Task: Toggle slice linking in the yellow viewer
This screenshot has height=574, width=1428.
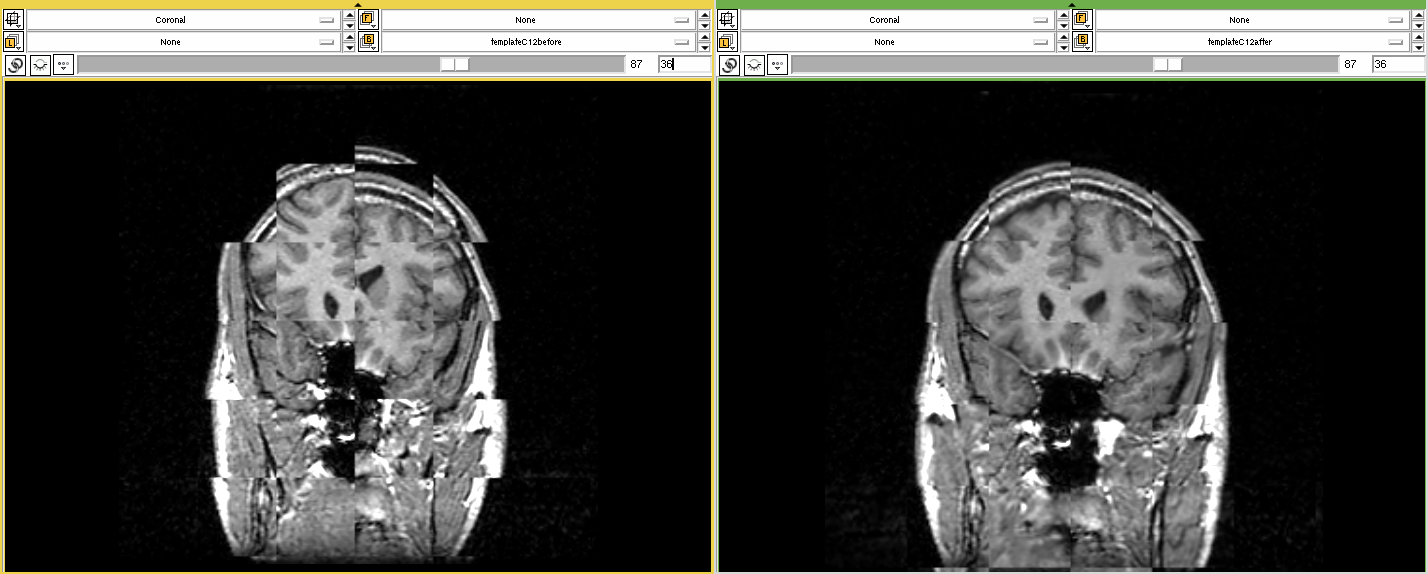Action: (x=15, y=65)
